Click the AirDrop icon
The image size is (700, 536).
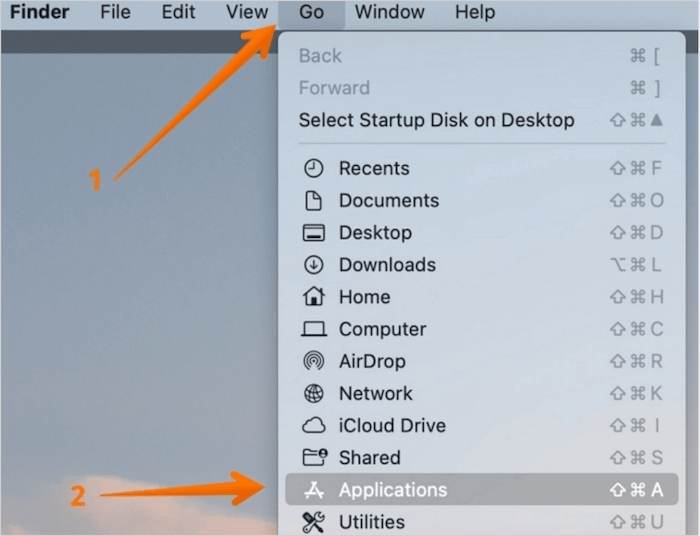tap(314, 361)
